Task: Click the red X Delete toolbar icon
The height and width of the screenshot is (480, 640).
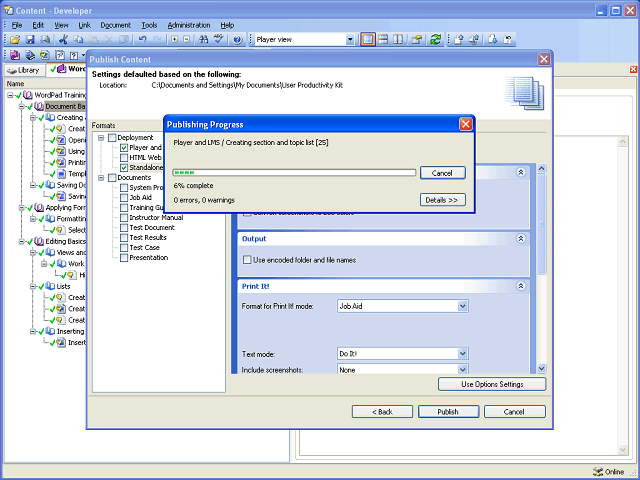Action: click(109, 40)
